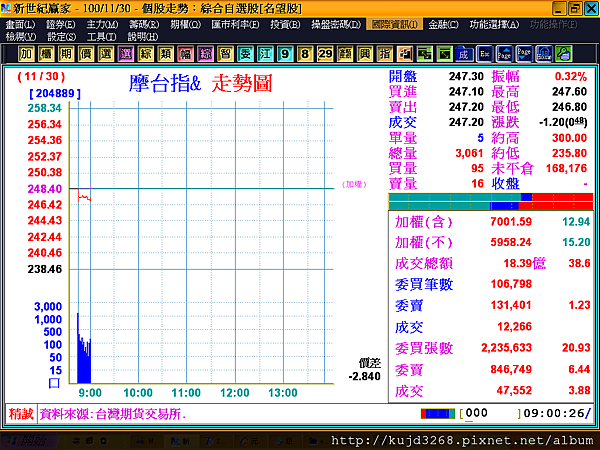
Task: Click the Page Up toolbar icon
Action: click(x=504, y=54)
